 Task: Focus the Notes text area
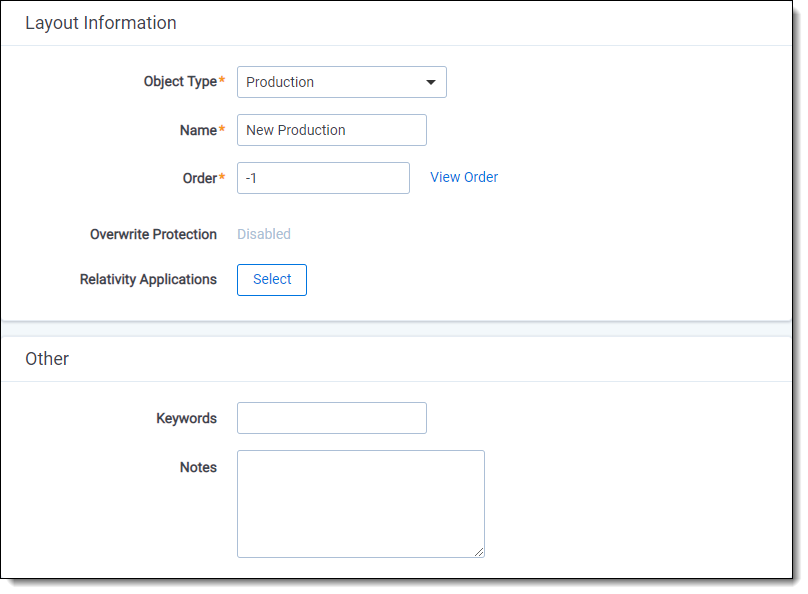pos(360,503)
